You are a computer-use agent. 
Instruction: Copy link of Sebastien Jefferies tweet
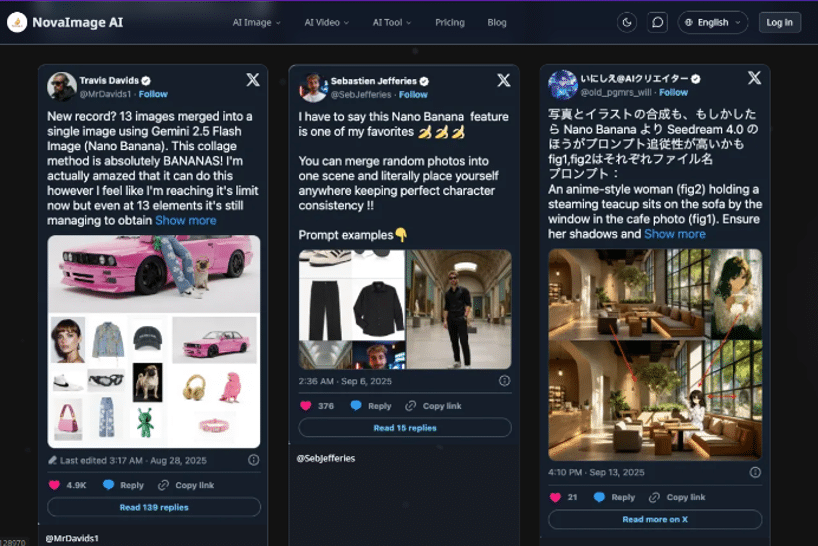pos(434,406)
